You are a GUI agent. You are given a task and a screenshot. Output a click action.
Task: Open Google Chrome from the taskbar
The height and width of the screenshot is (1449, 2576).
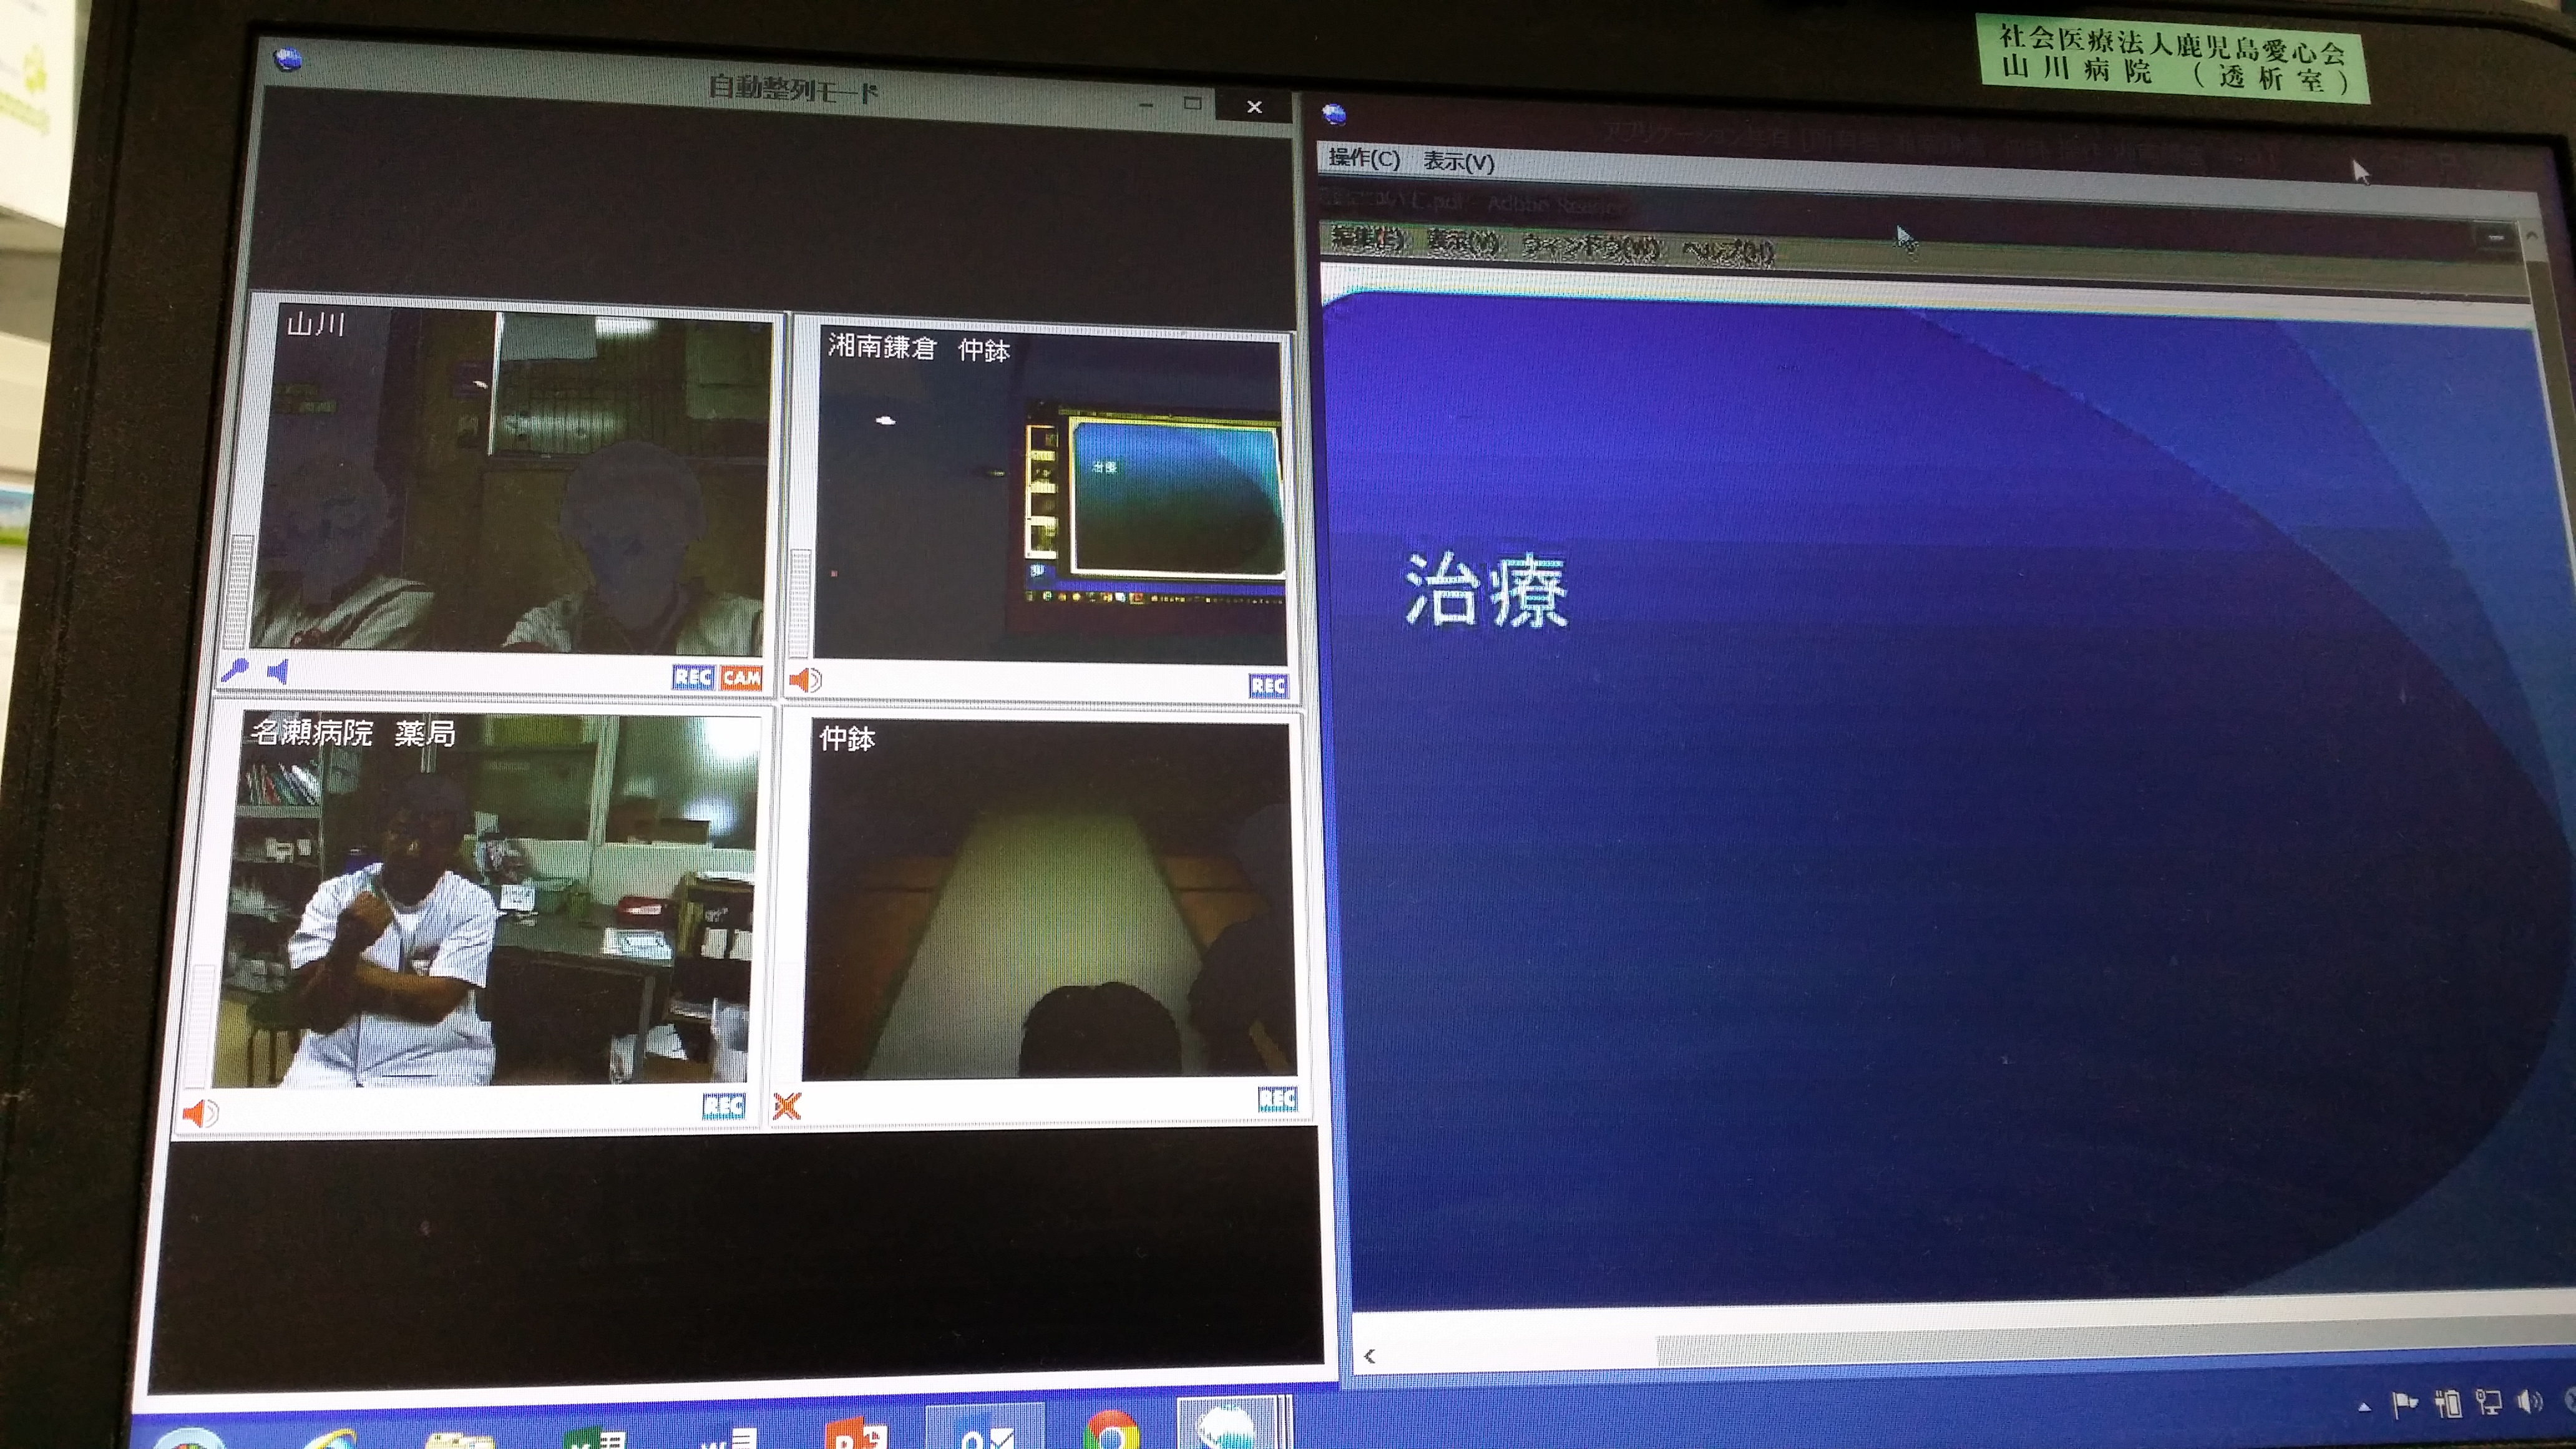tap(1110, 1430)
